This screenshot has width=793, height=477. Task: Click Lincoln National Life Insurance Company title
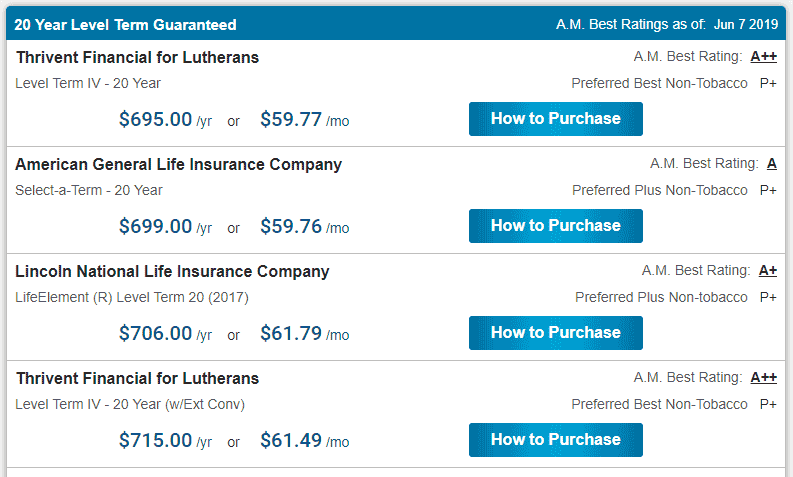[x=172, y=272]
